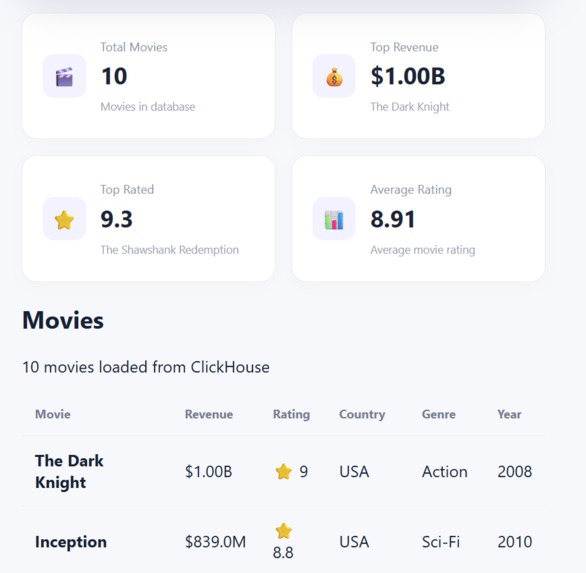Click the Movies in database caption
This screenshot has width=586, height=573.
pyautogui.click(x=148, y=107)
